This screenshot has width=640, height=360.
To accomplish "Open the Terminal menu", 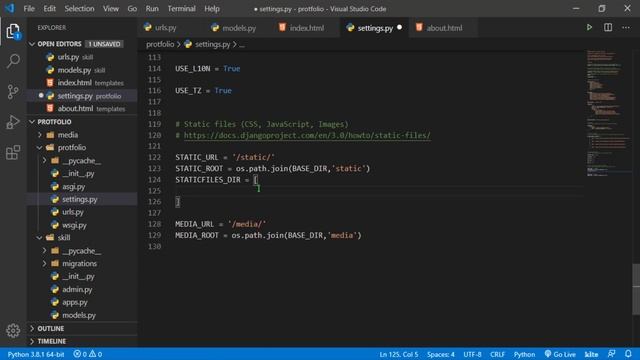I will coord(181,9).
